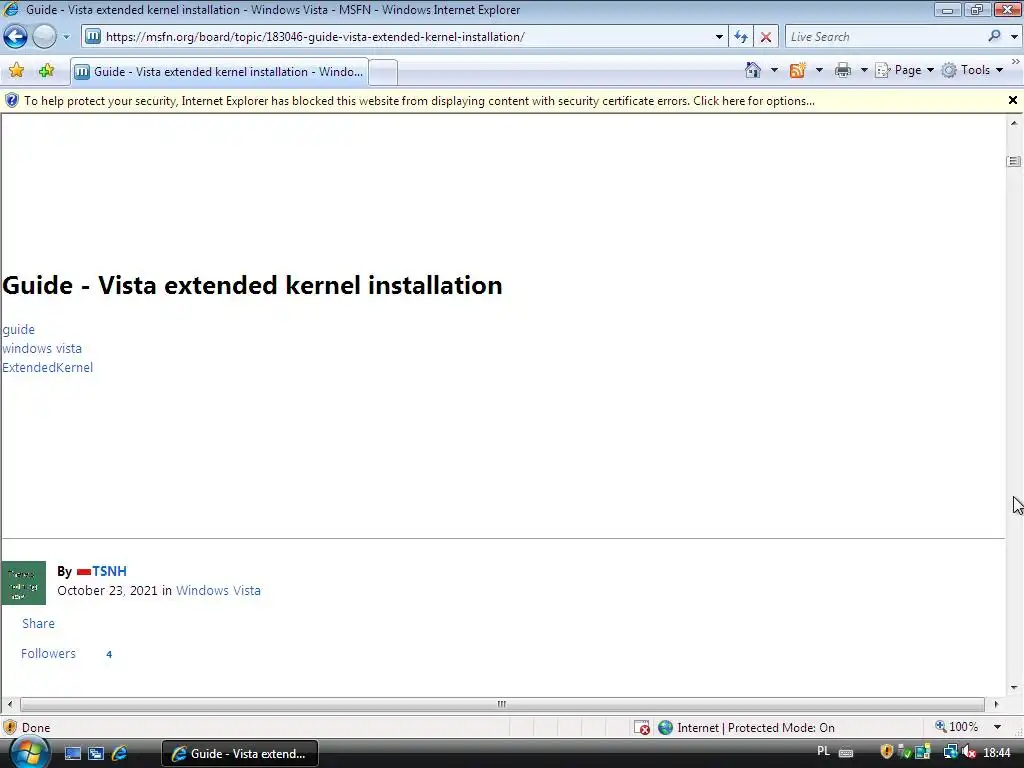Launch Internet Explorer from quick launch
Viewport: 1024px width, 768px height.
tap(120, 754)
